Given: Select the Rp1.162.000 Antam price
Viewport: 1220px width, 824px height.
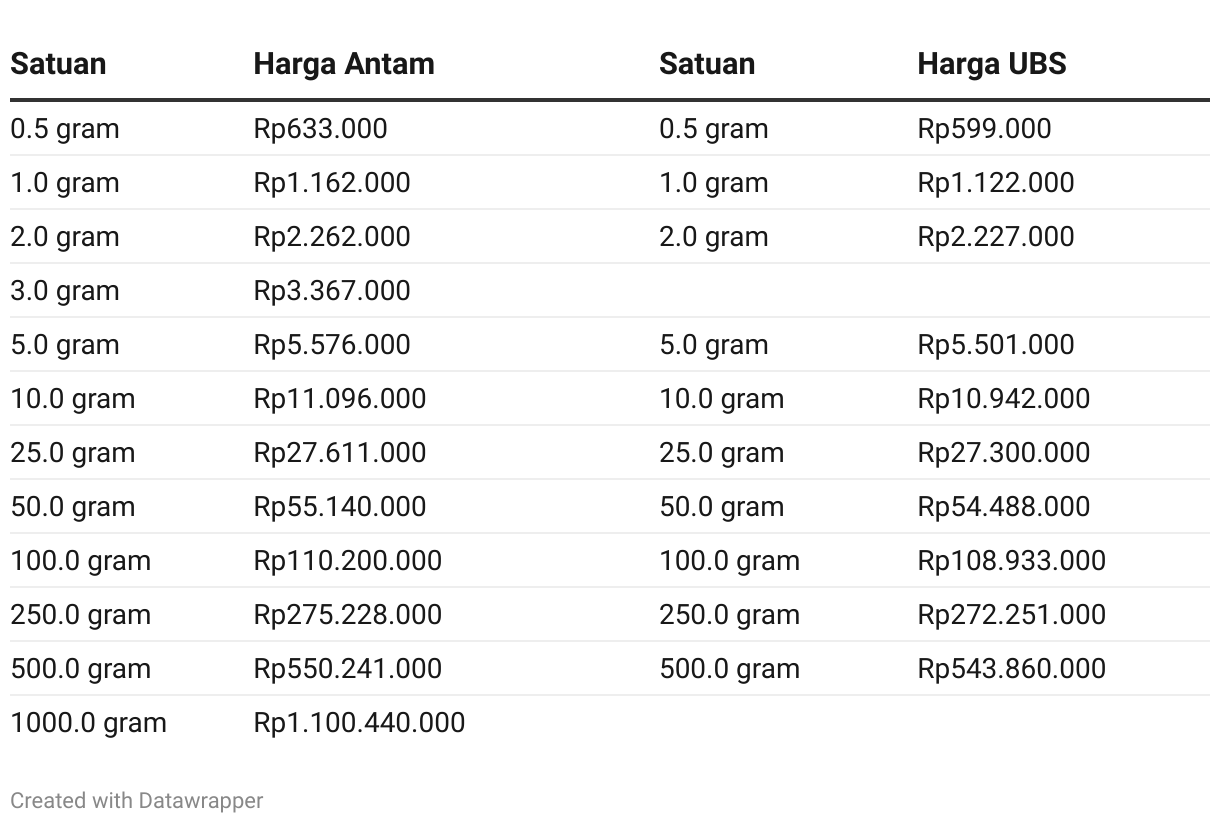Looking at the screenshot, I should click(332, 183).
